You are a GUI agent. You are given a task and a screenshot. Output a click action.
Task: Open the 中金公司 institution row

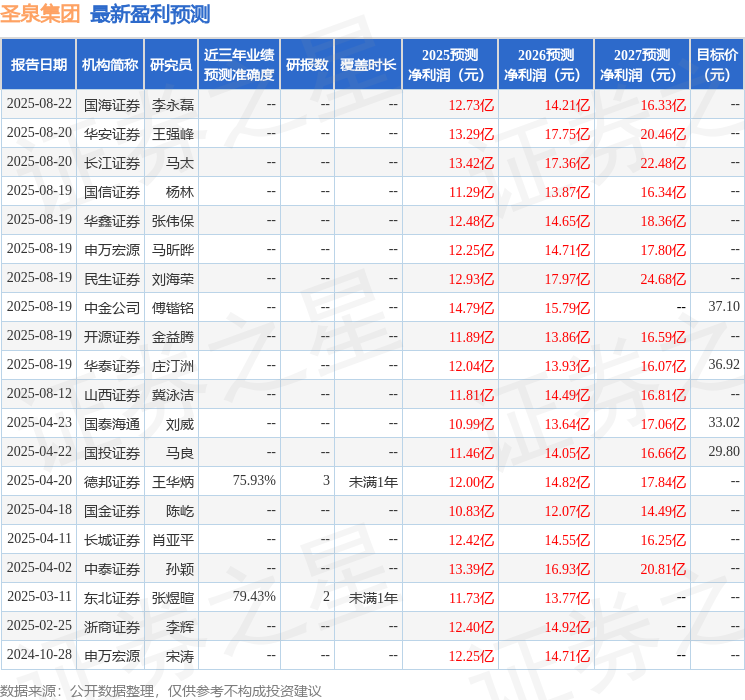point(111,307)
